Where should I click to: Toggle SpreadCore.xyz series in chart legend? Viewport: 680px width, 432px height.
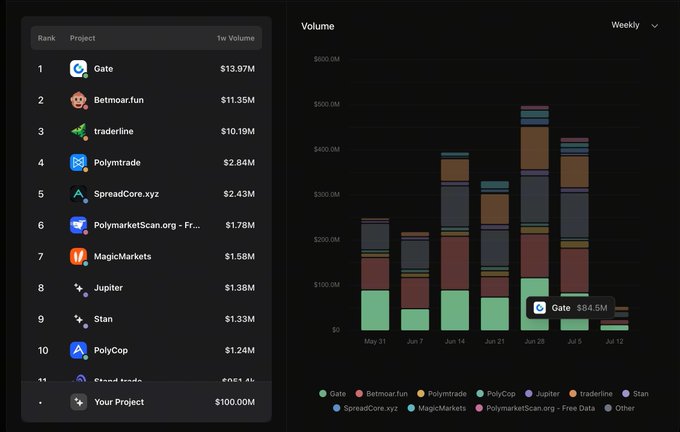coord(365,408)
